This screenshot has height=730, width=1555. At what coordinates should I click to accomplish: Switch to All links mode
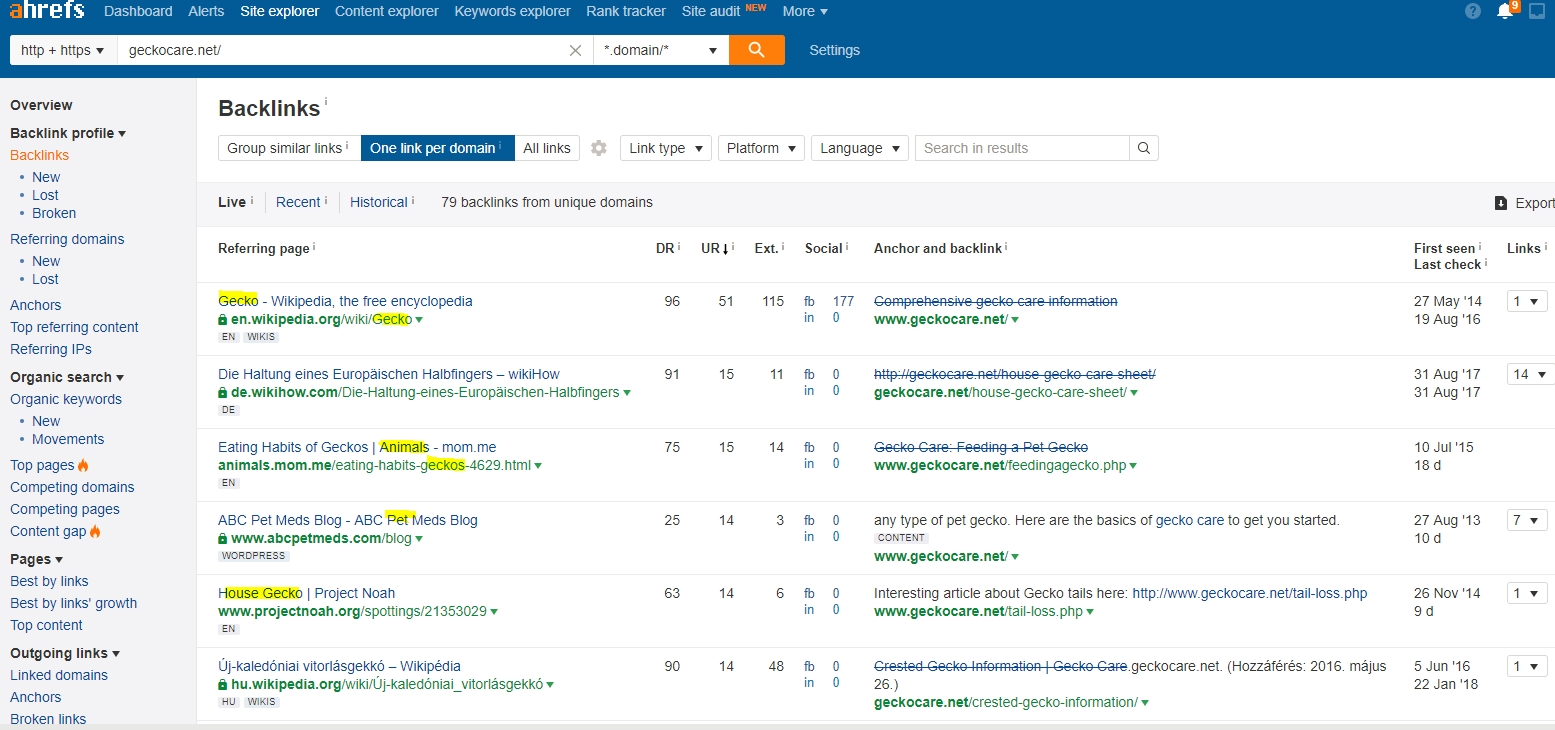tap(547, 148)
